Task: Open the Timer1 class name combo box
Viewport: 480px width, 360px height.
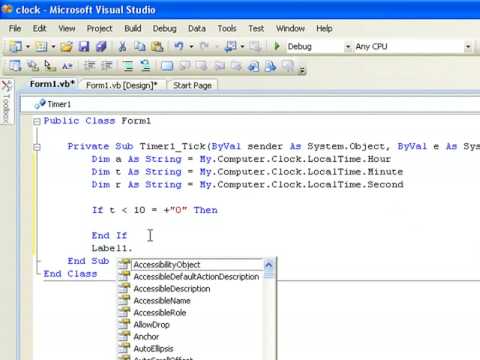Action: 250,104
